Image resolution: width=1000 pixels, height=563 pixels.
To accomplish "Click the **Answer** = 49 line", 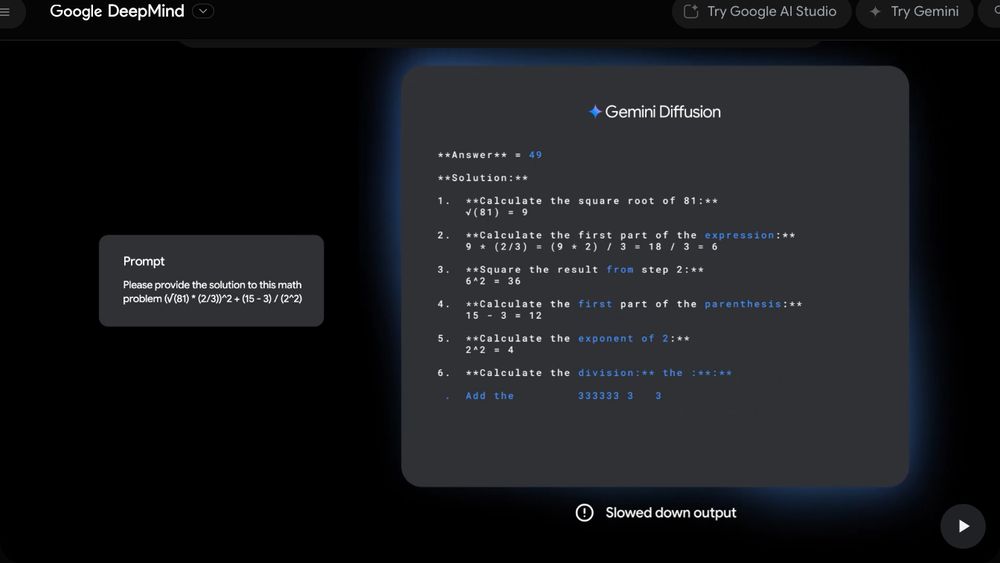I will pyautogui.click(x=490, y=155).
